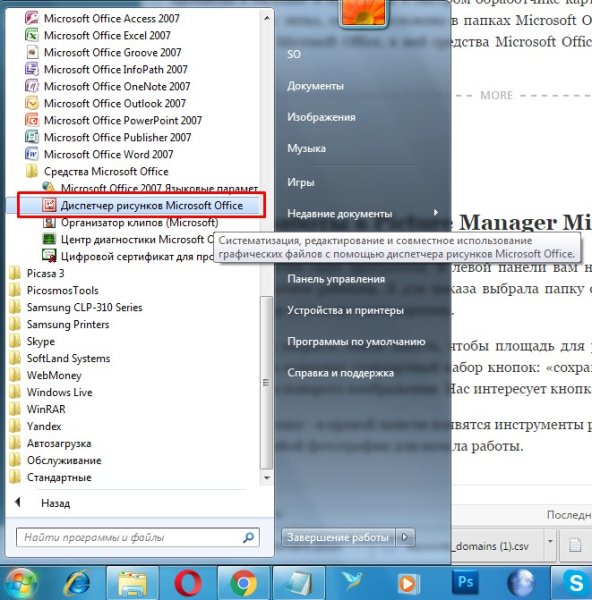Image resolution: width=592 pixels, height=600 pixels.
Task: Open Microsoft Office Access 2007 icon
Action: (x=32, y=18)
